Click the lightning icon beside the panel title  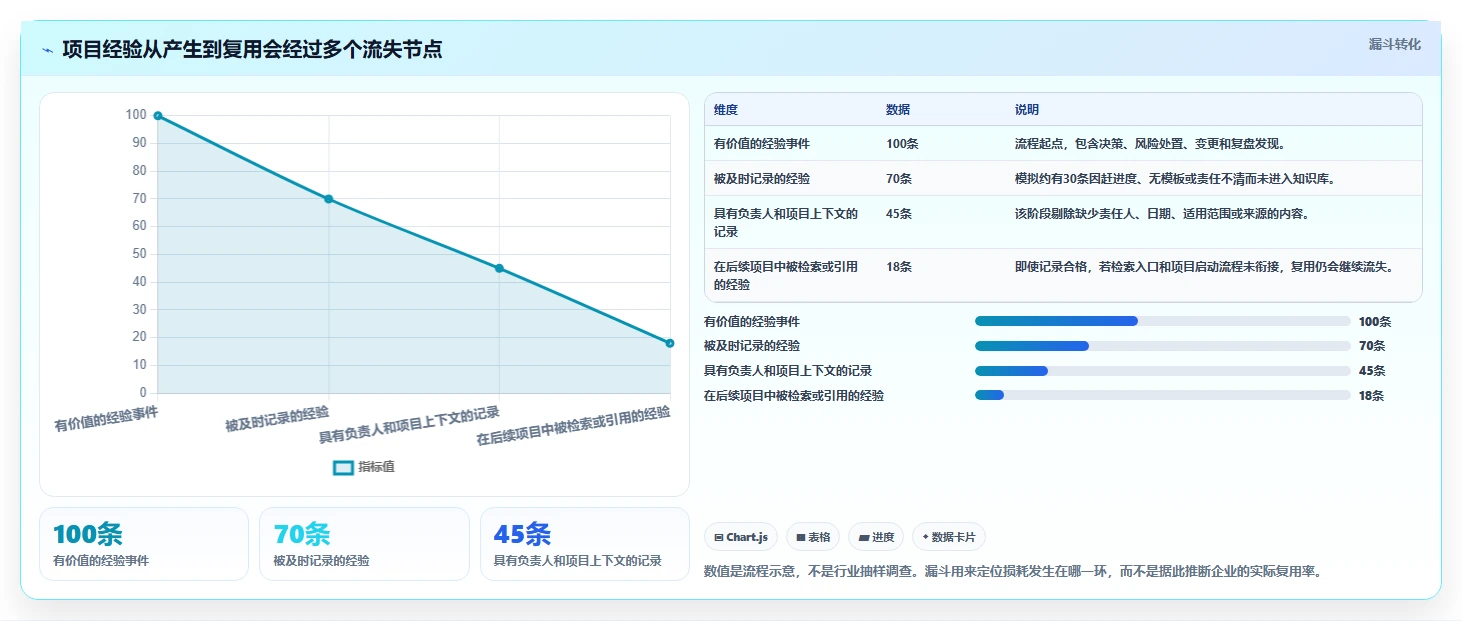47,50
